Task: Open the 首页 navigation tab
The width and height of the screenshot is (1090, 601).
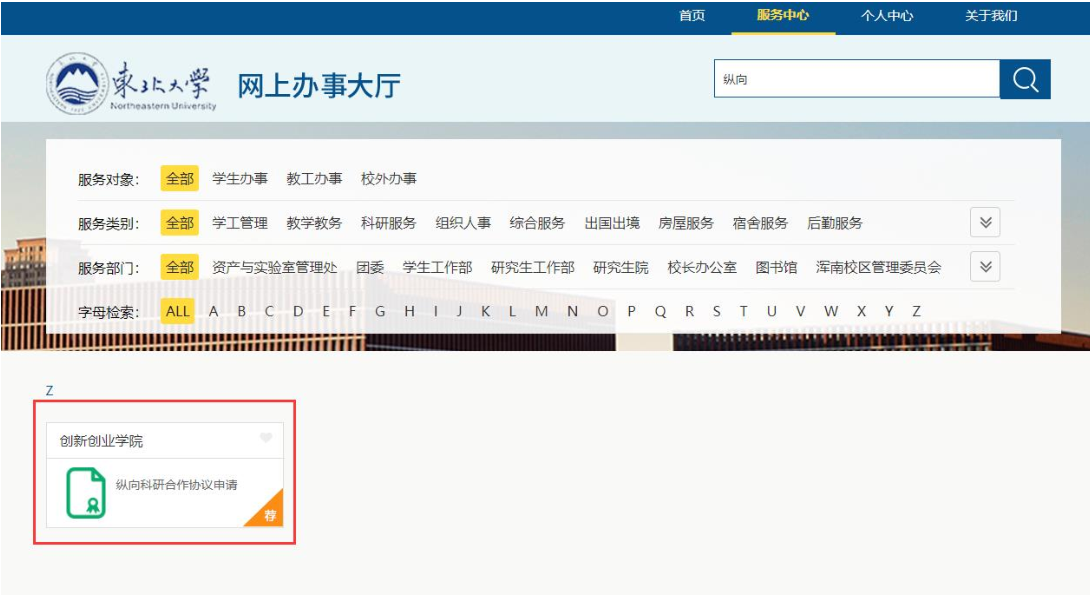Action: point(692,16)
